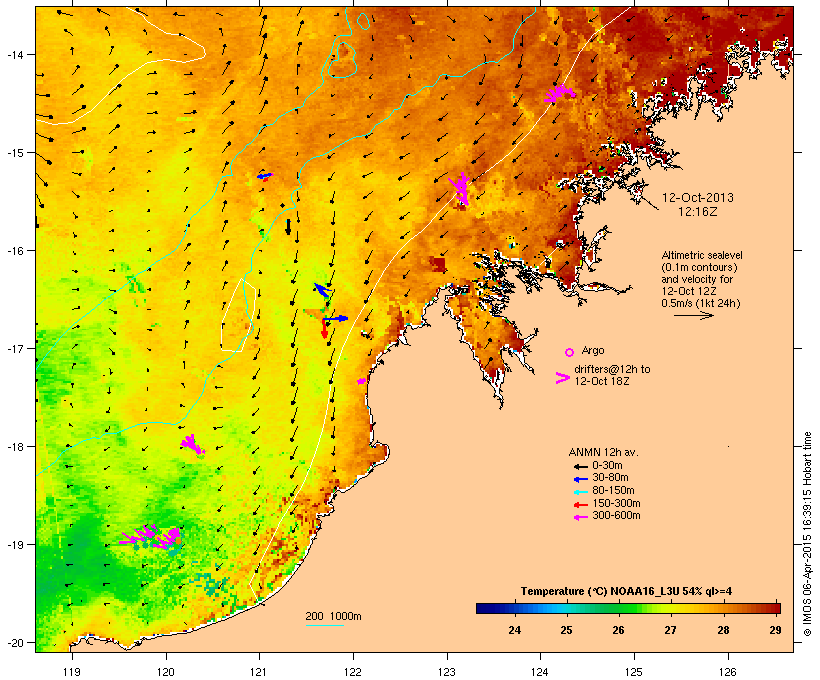Screen dimensions: 820x680
Task: Click the longitude label 125
Action: [x=634, y=672]
